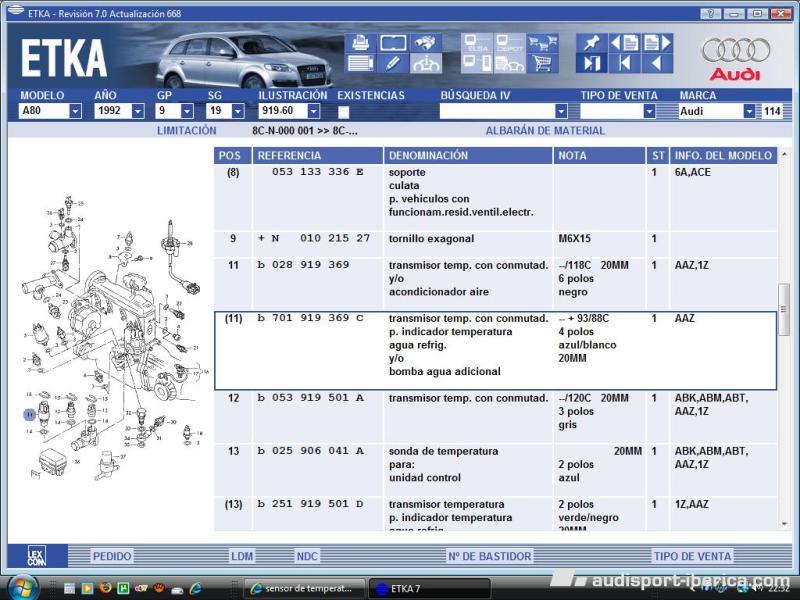Click the printer icon in toolbar
Screen dimensions: 800x600
(360, 43)
